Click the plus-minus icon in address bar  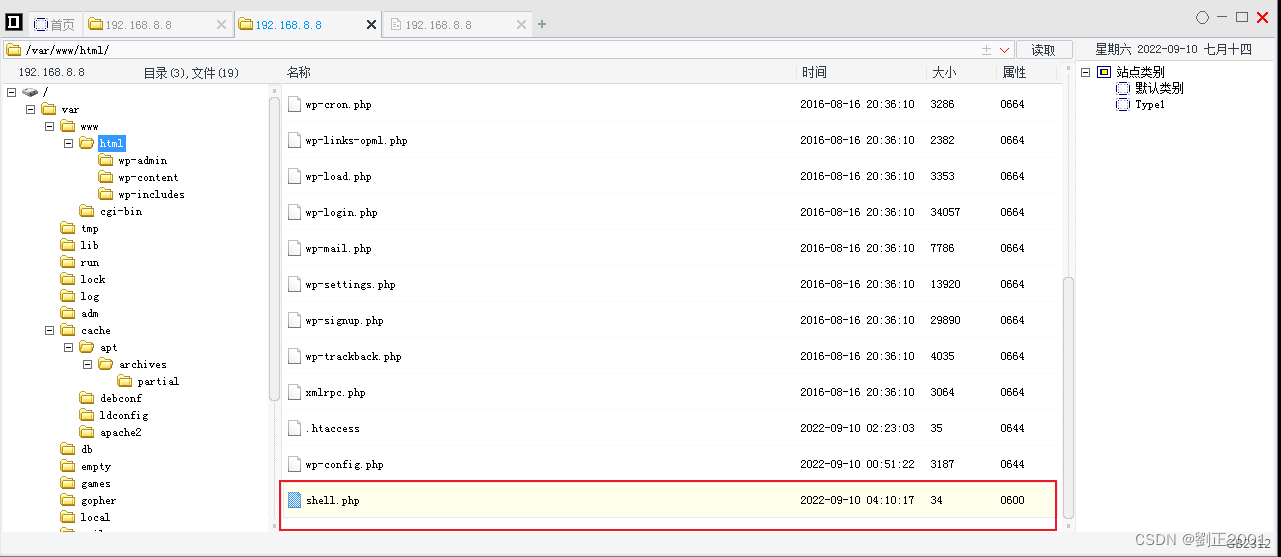pos(987,50)
